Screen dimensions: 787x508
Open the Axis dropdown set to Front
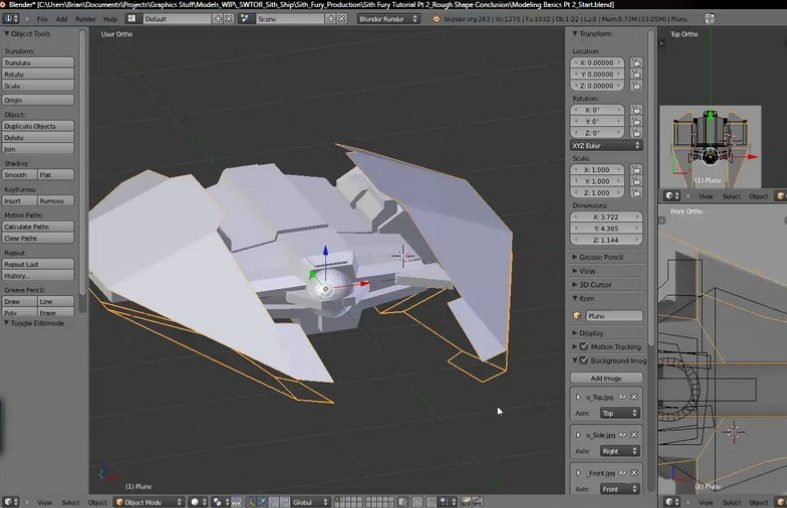click(x=619, y=489)
